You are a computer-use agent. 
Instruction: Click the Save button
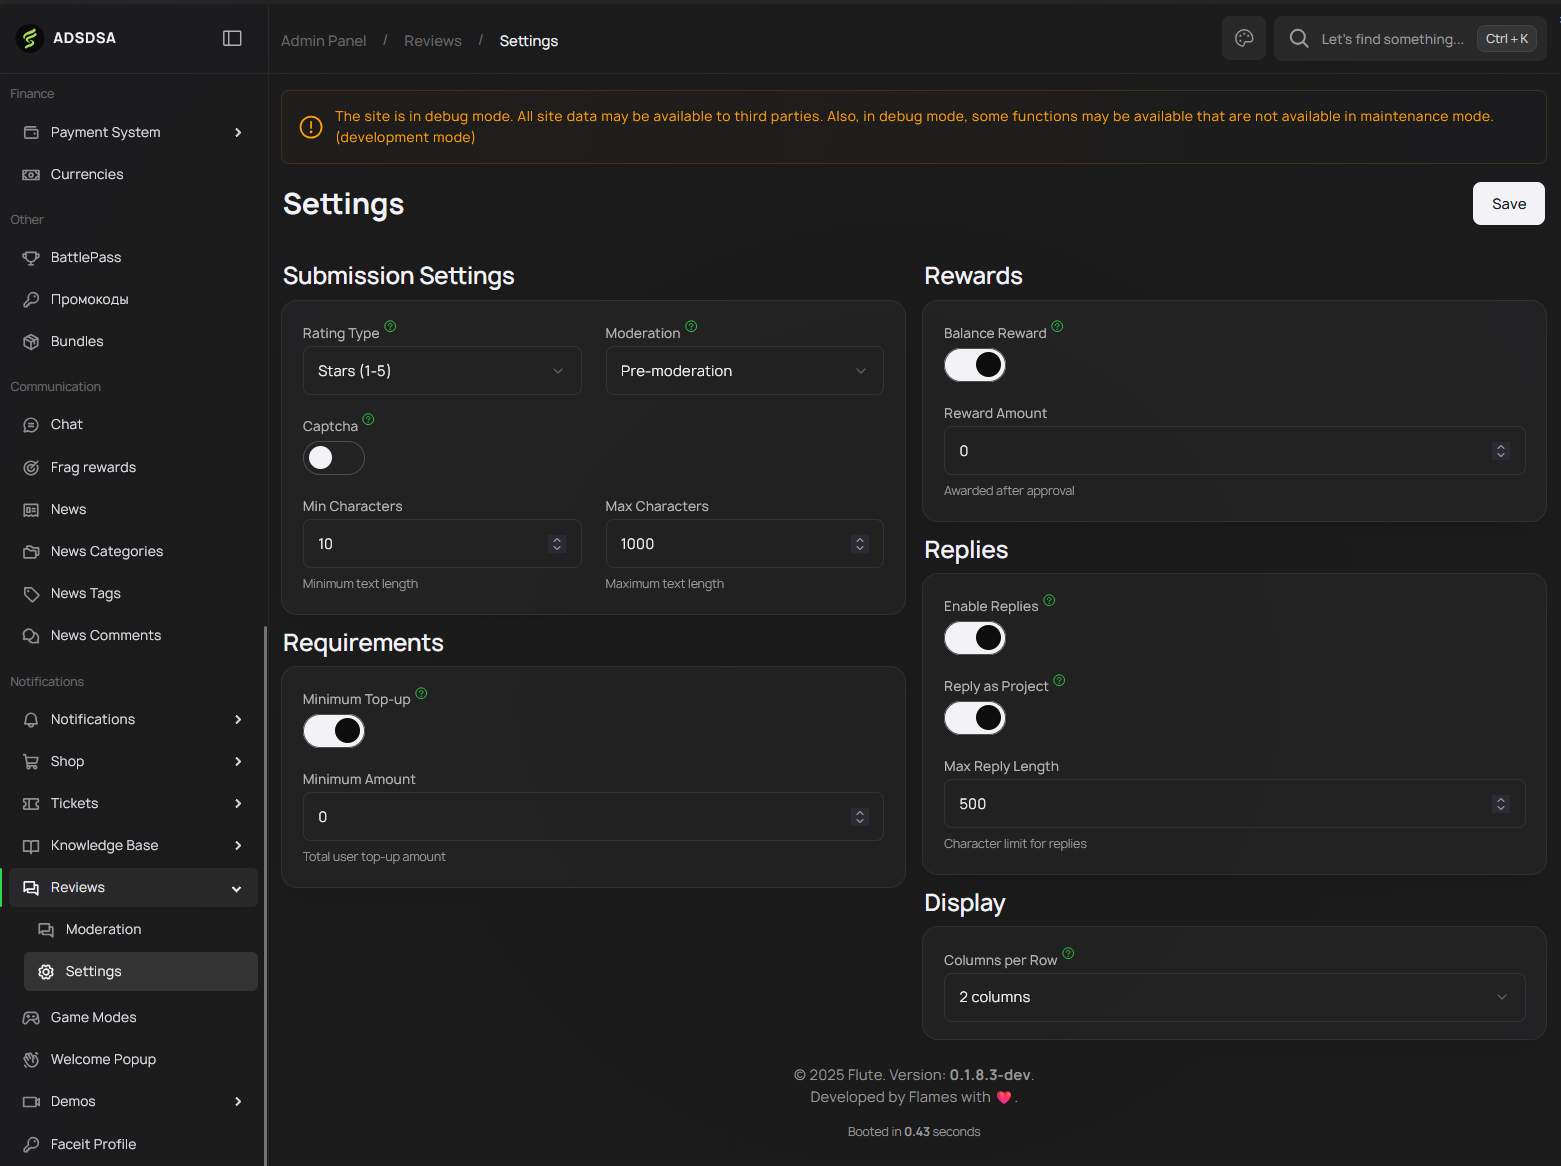tap(1508, 204)
